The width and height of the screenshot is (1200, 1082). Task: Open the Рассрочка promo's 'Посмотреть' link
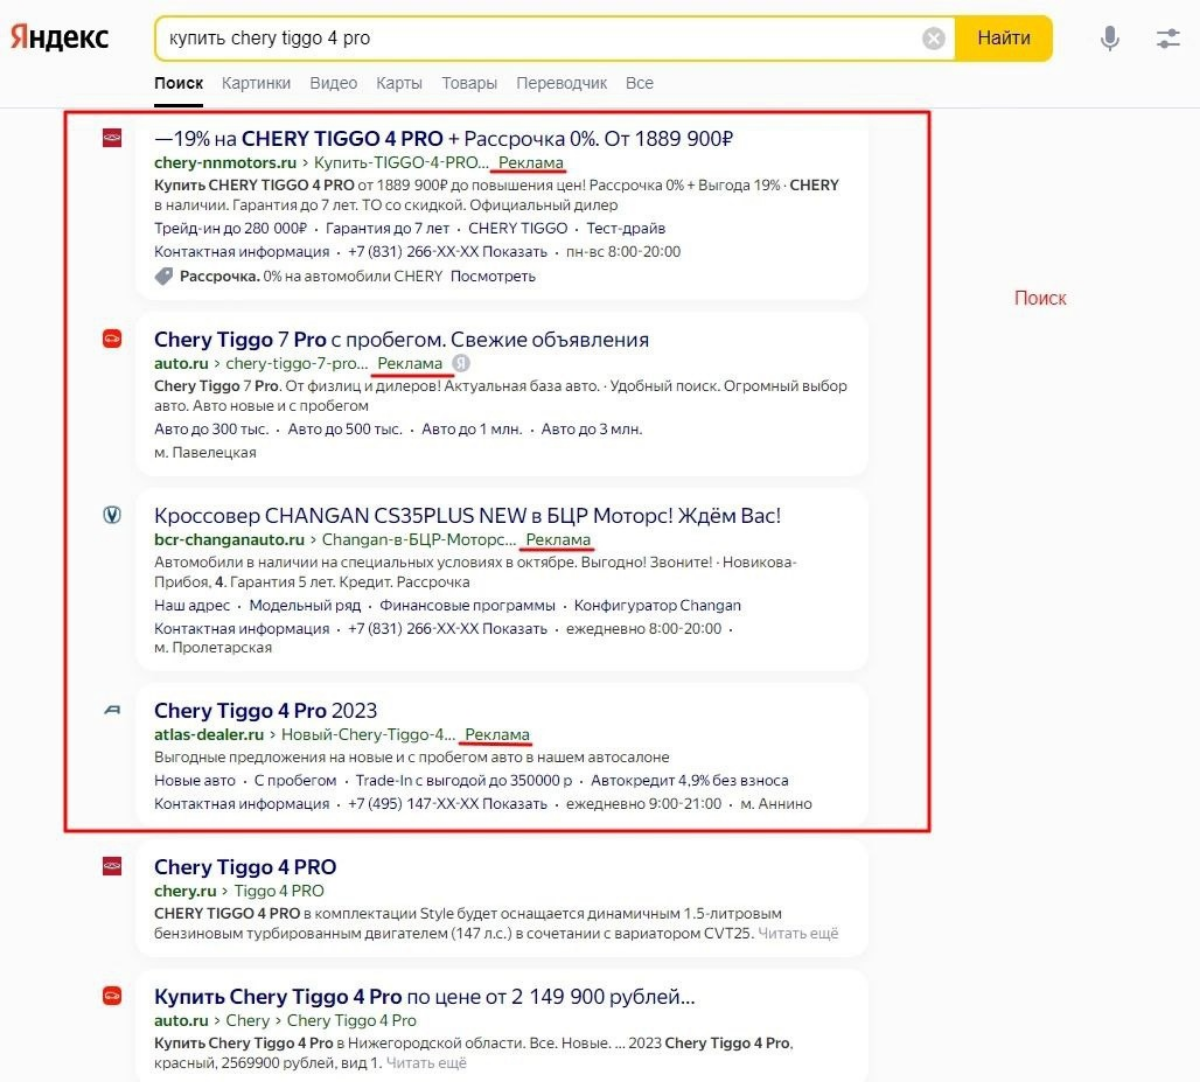tap(493, 276)
